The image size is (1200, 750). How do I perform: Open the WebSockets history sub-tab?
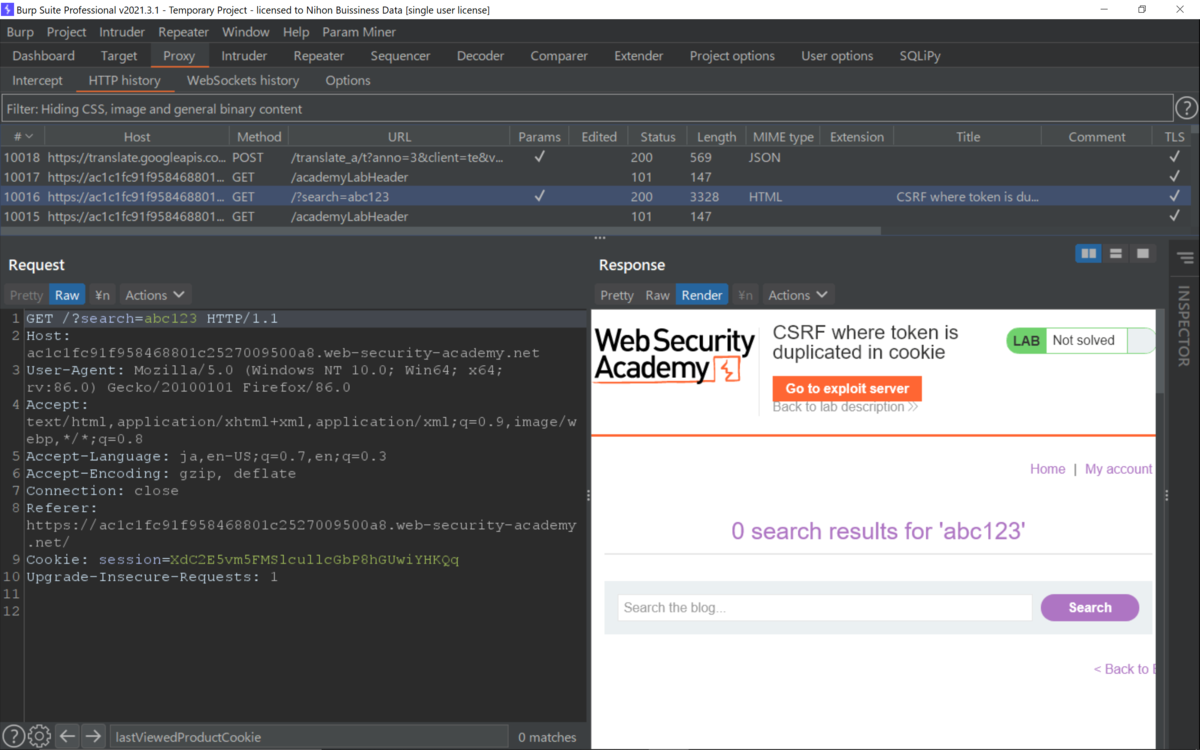(x=243, y=80)
